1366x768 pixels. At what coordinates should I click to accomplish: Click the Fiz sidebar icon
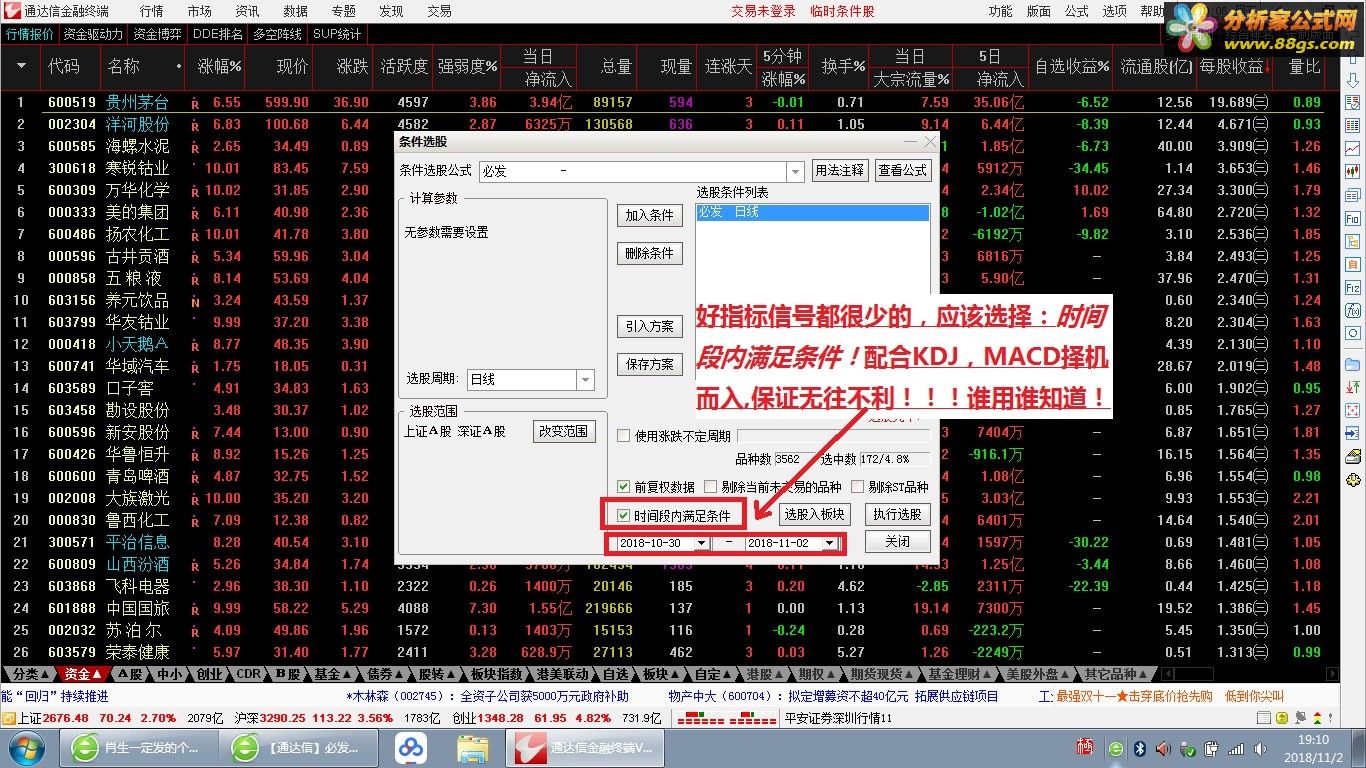tap(1352, 287)
